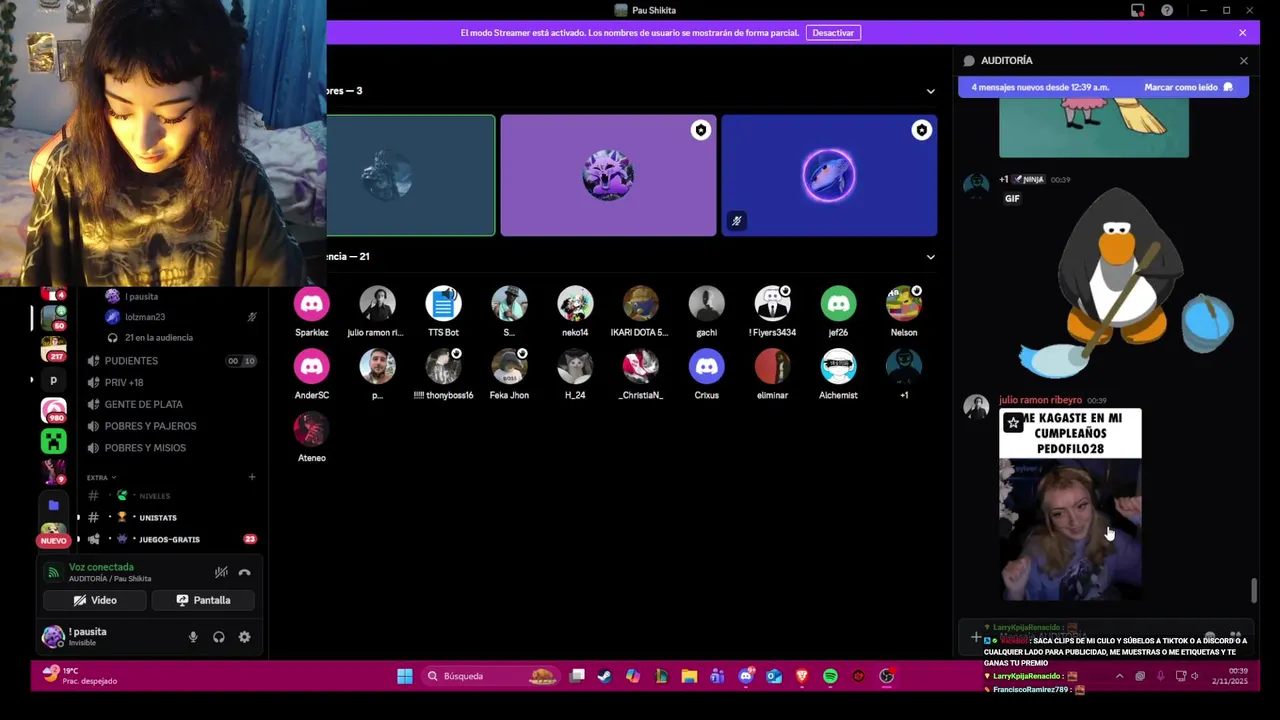This screenshot has width=1280, height=720.
Task: Open video posted by julio ramon ribeyro
Action: (x=1070, y=504)
